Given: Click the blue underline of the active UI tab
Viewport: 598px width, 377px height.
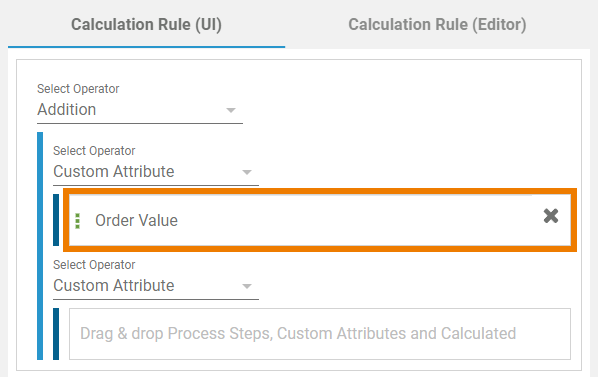Looking at the screenshot, I should [146, 47].
